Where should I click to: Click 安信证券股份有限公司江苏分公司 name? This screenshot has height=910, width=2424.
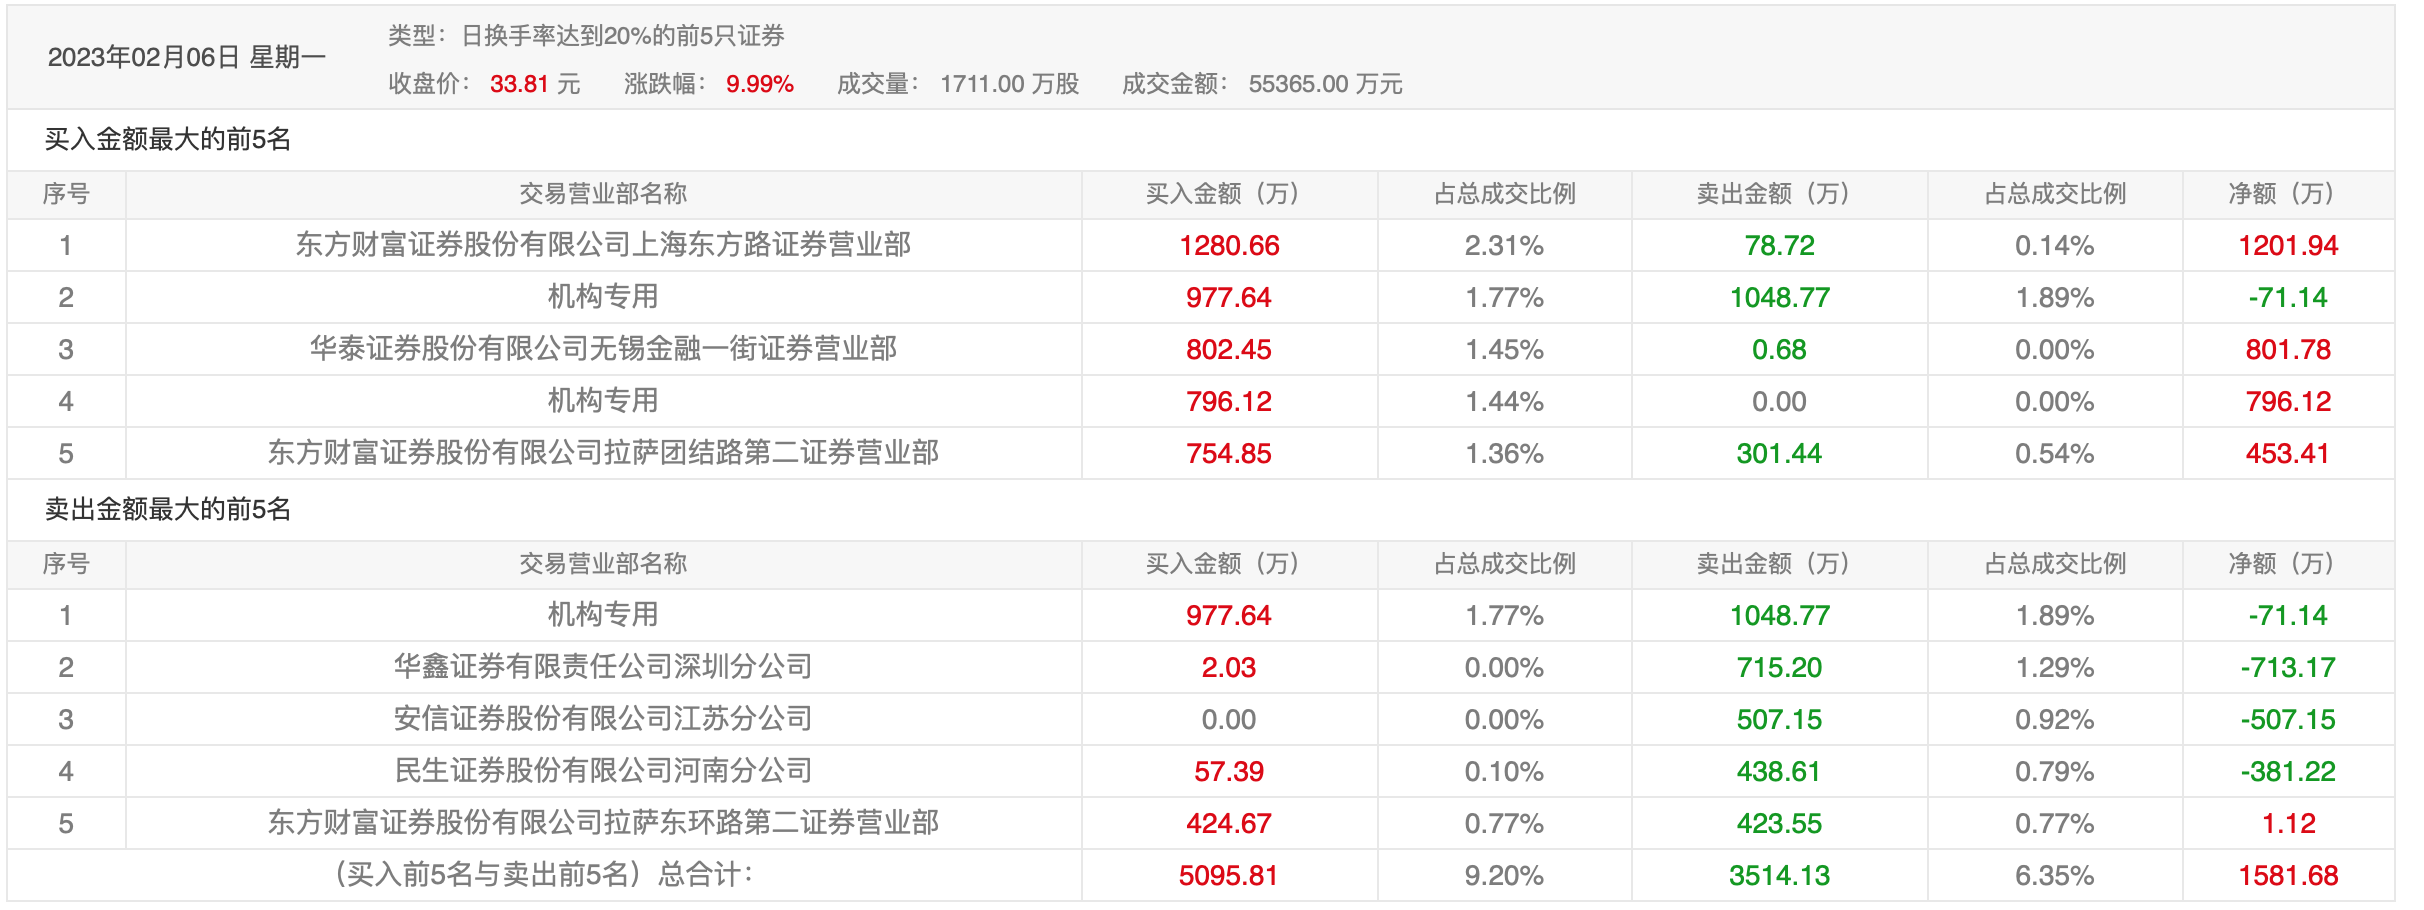click(603, 719)
